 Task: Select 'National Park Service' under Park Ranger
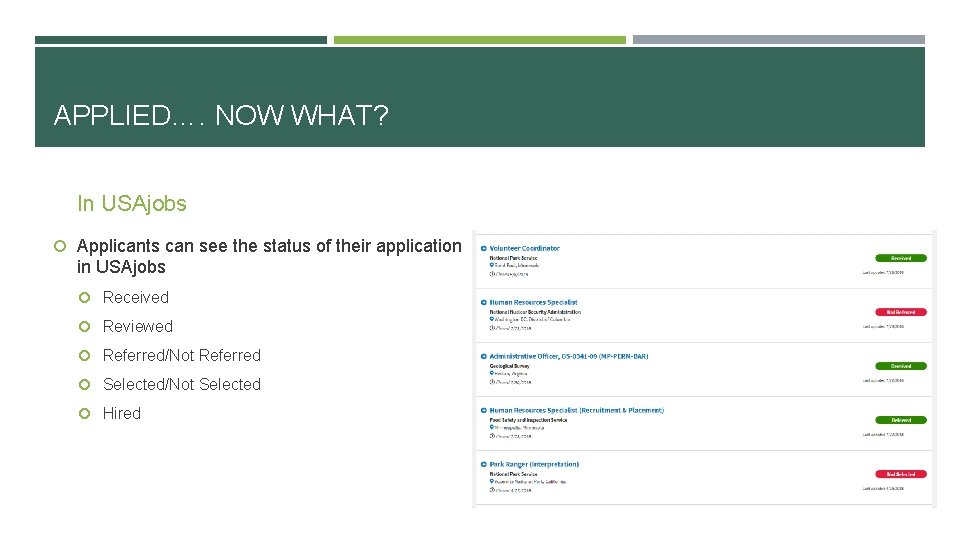pos(513,474)
